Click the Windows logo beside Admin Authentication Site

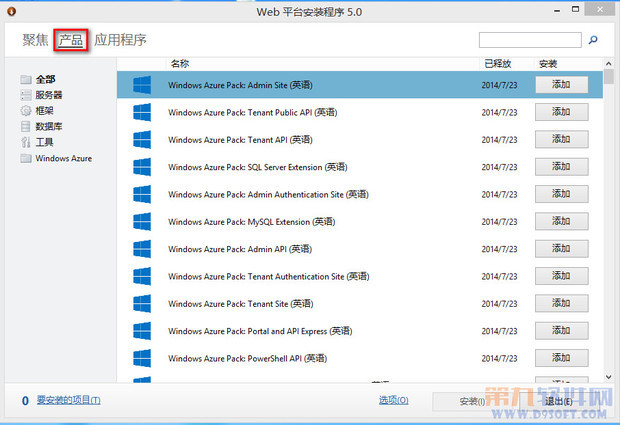tap(142, 194)
